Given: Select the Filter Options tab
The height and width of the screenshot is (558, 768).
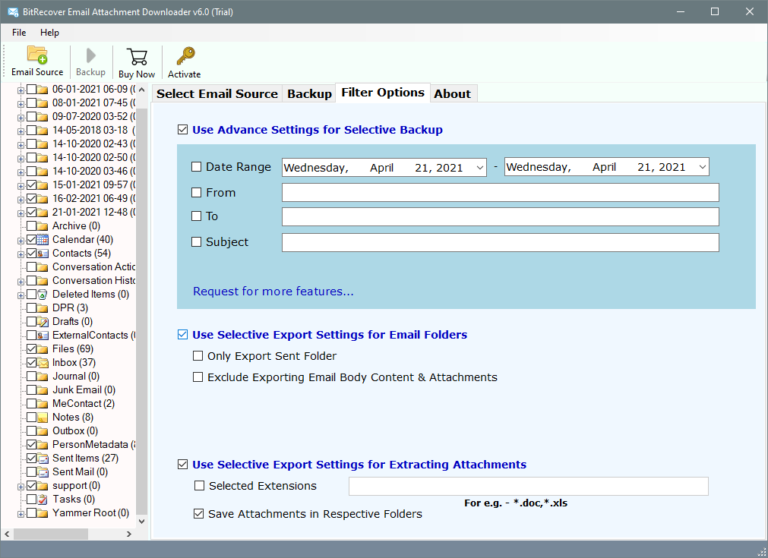Looking at the screenshot, I should 383,93.
